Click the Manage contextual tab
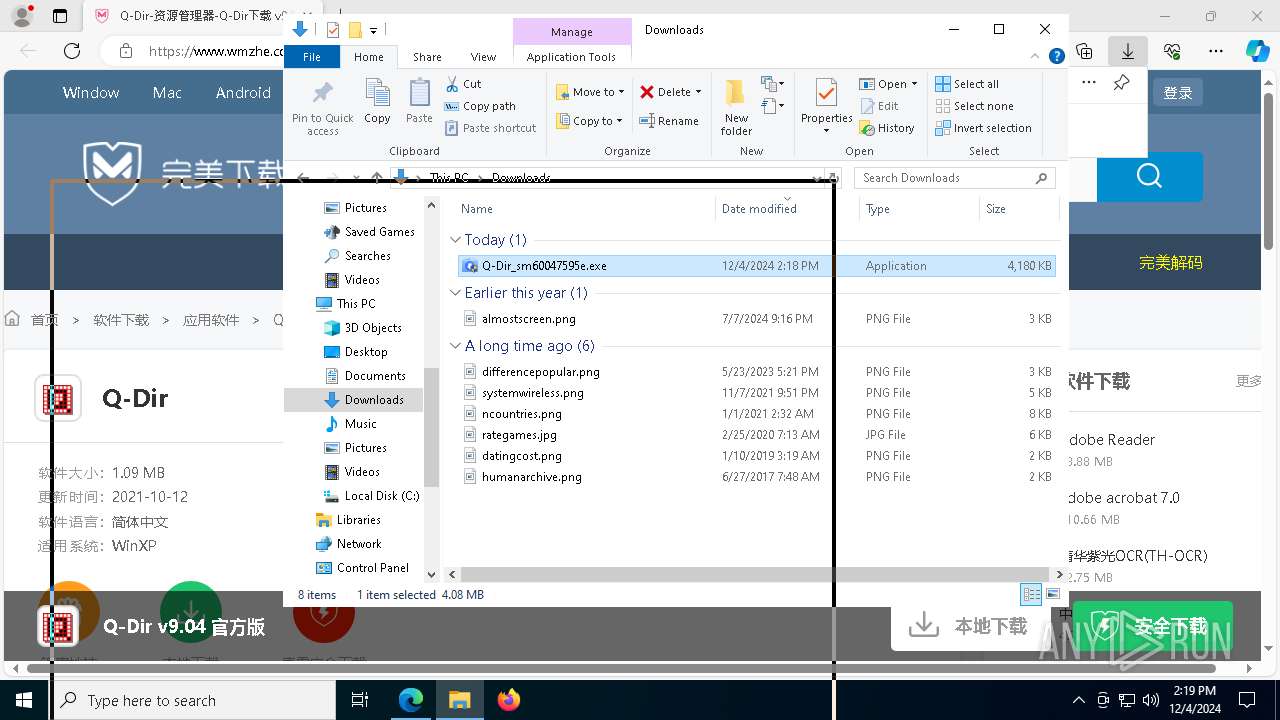The width and height of the screenshot is (1280, 720). click(572, 32)
